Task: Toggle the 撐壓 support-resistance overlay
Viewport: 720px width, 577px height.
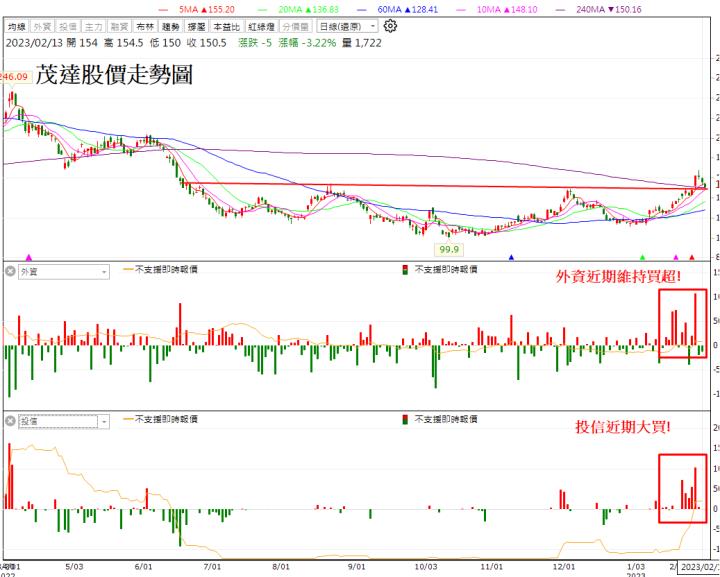Action: pos(197,27)
